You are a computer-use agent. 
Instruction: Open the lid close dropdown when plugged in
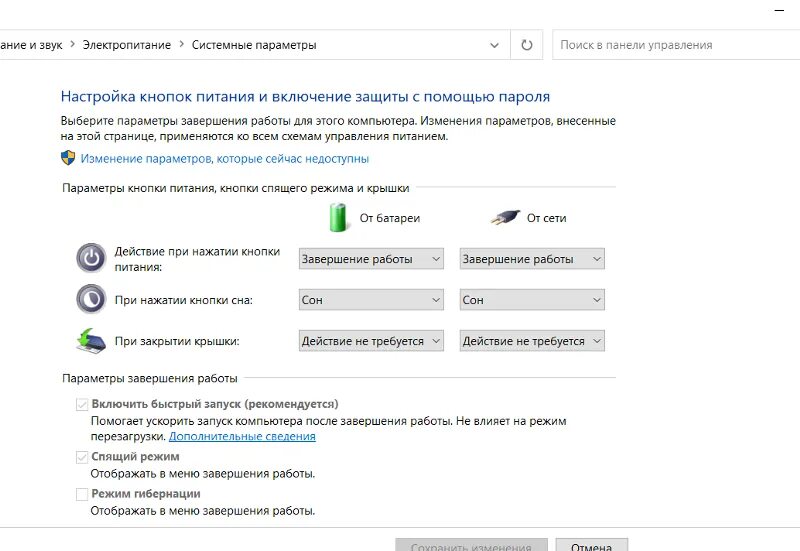click(x=532, y=341)
